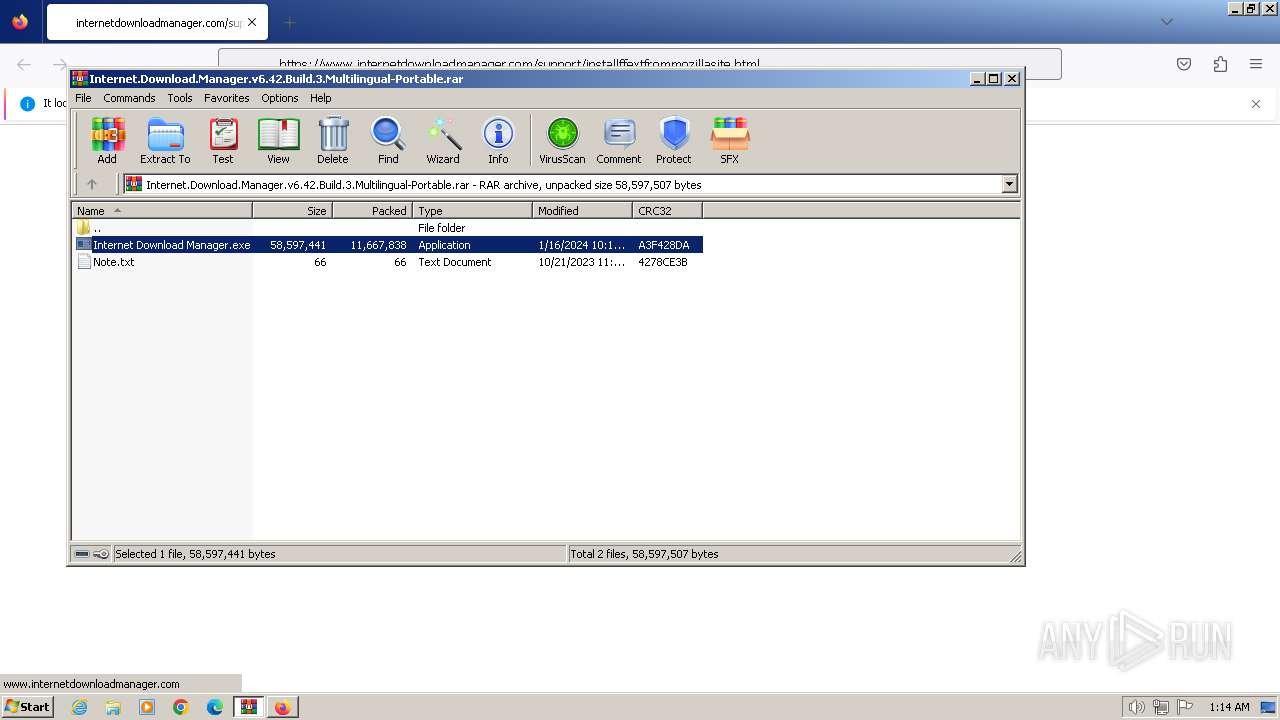Viewport: 1280px width, 720px height.
Task: Sort by the Modified column header
Action: 582,210
